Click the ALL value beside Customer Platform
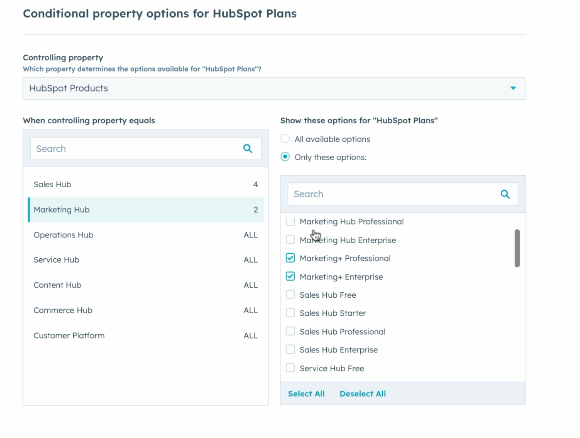This screenshot has height=438, width=580. click(251, 336)
